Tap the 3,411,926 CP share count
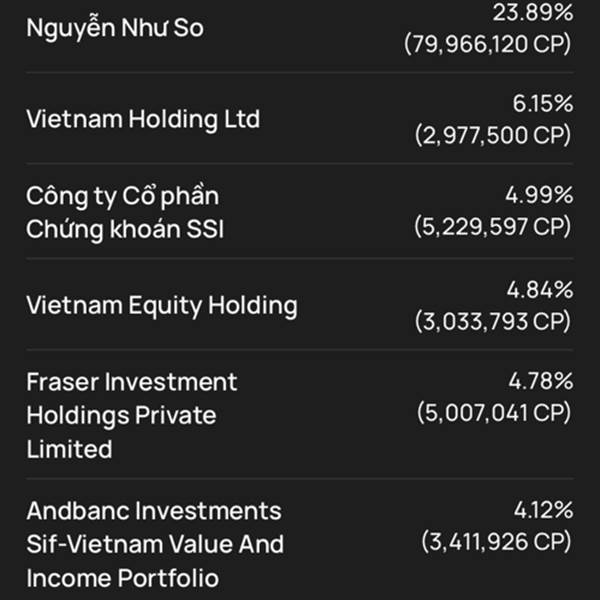 point(497,542)
